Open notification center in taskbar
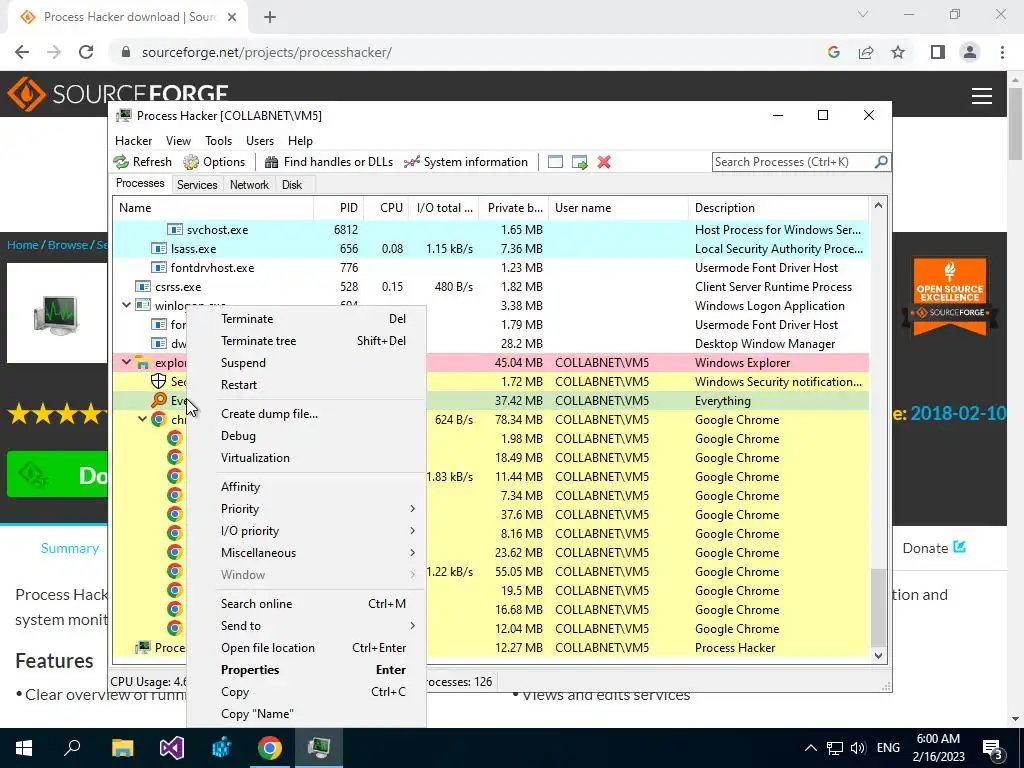The height and width of the screenshot is (768, 1024). coord(992,748)
